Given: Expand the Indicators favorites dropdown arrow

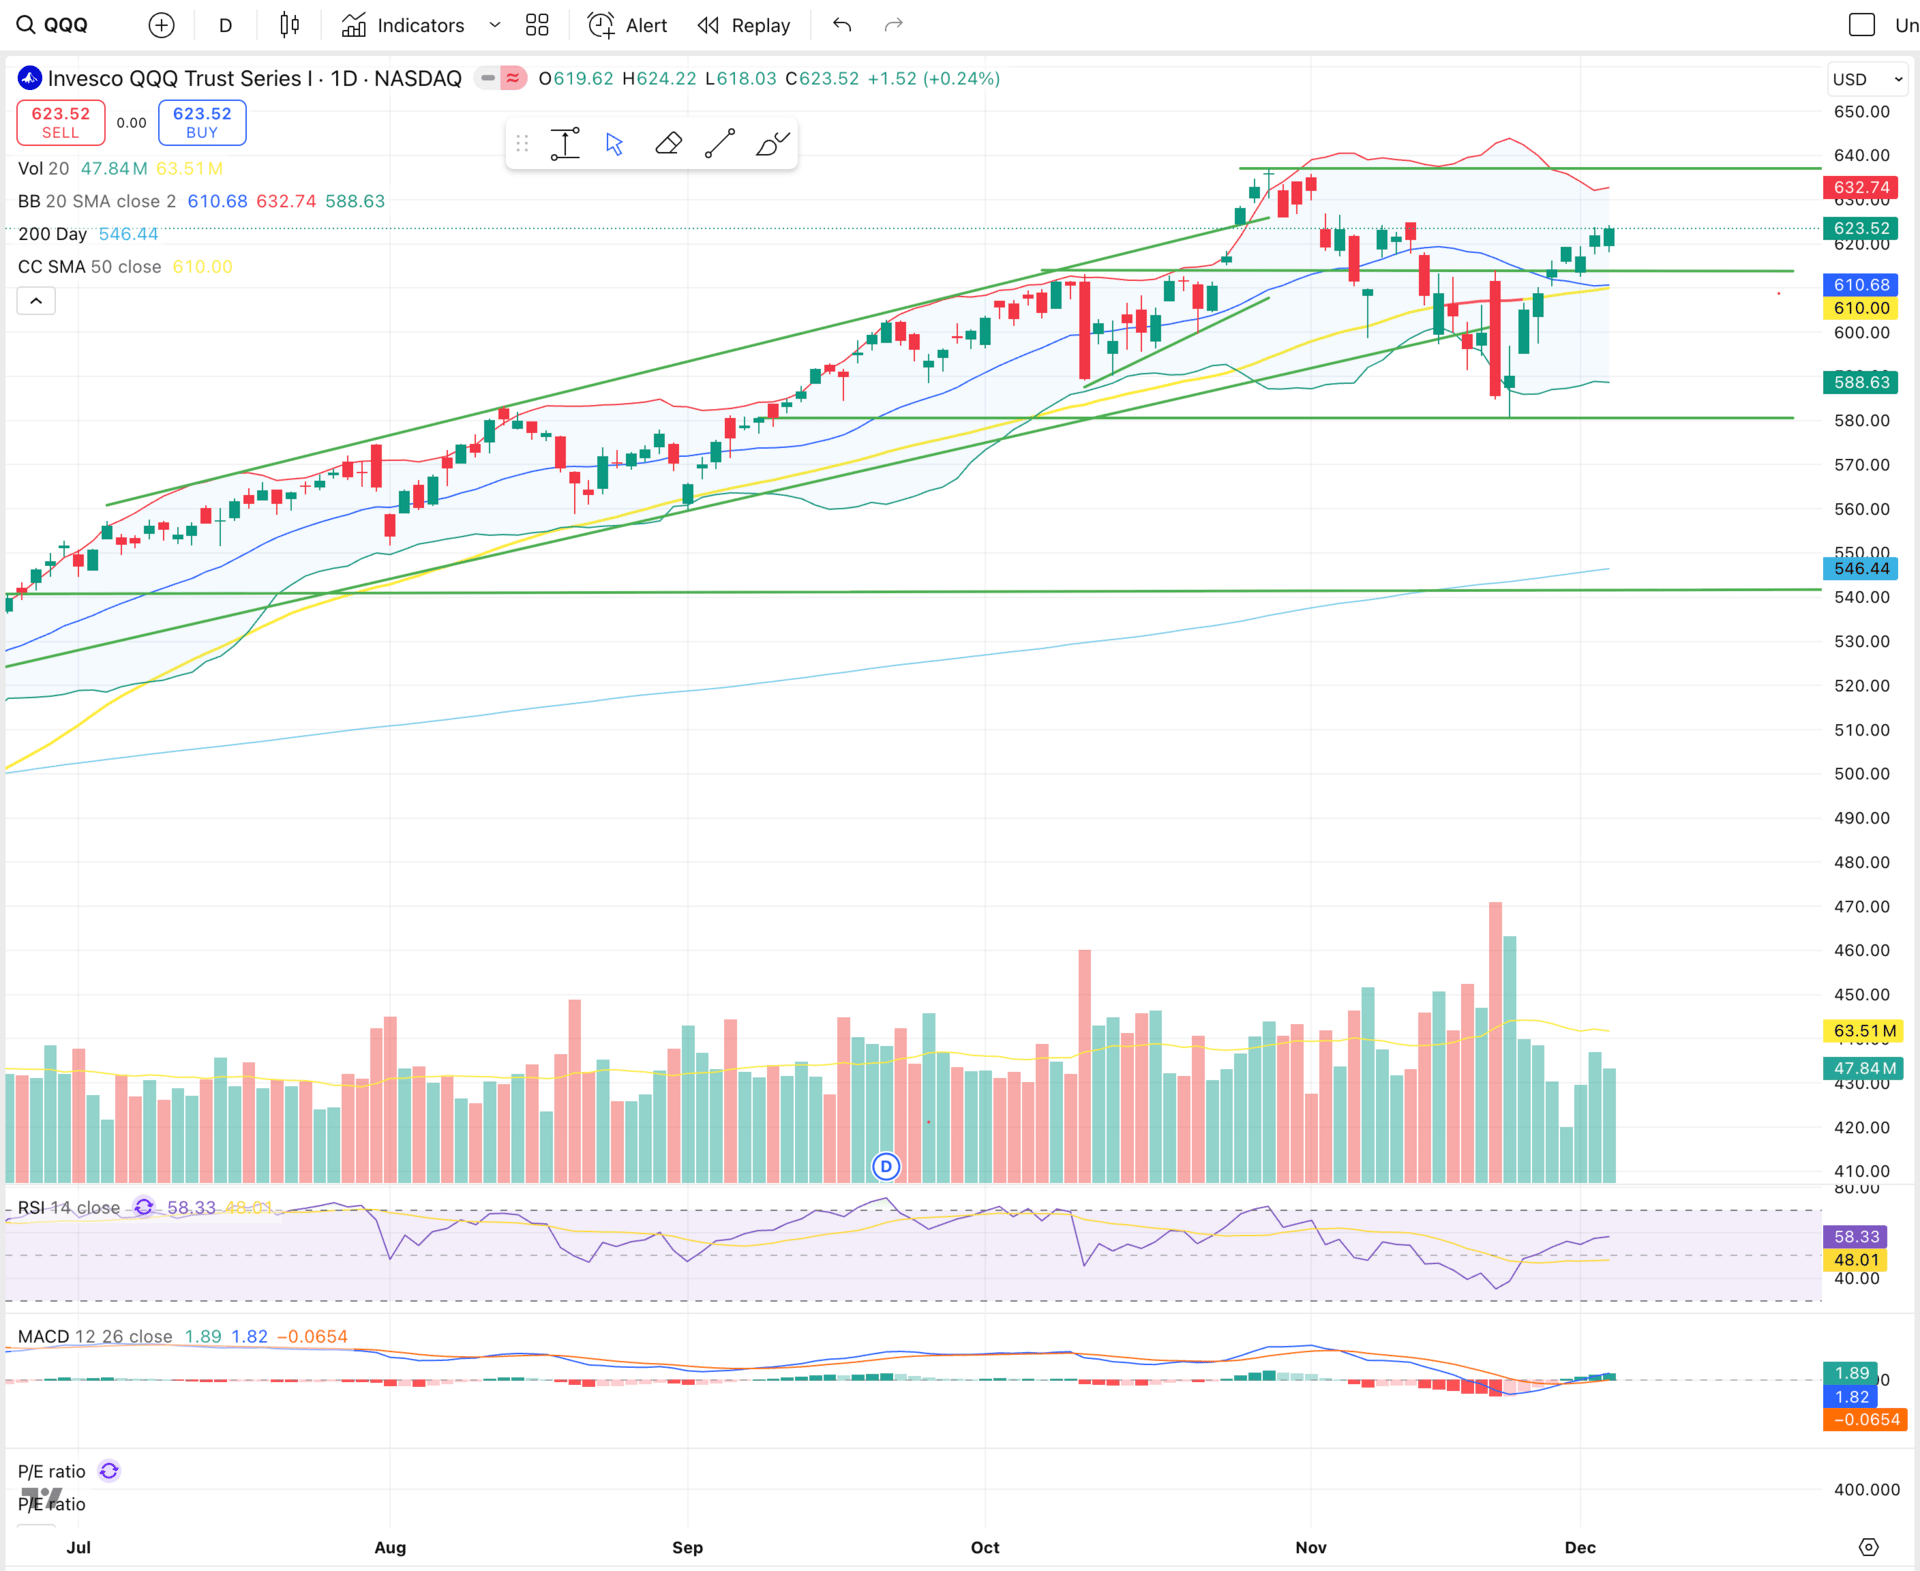Looking at the screenshot, I should point(495,25).
